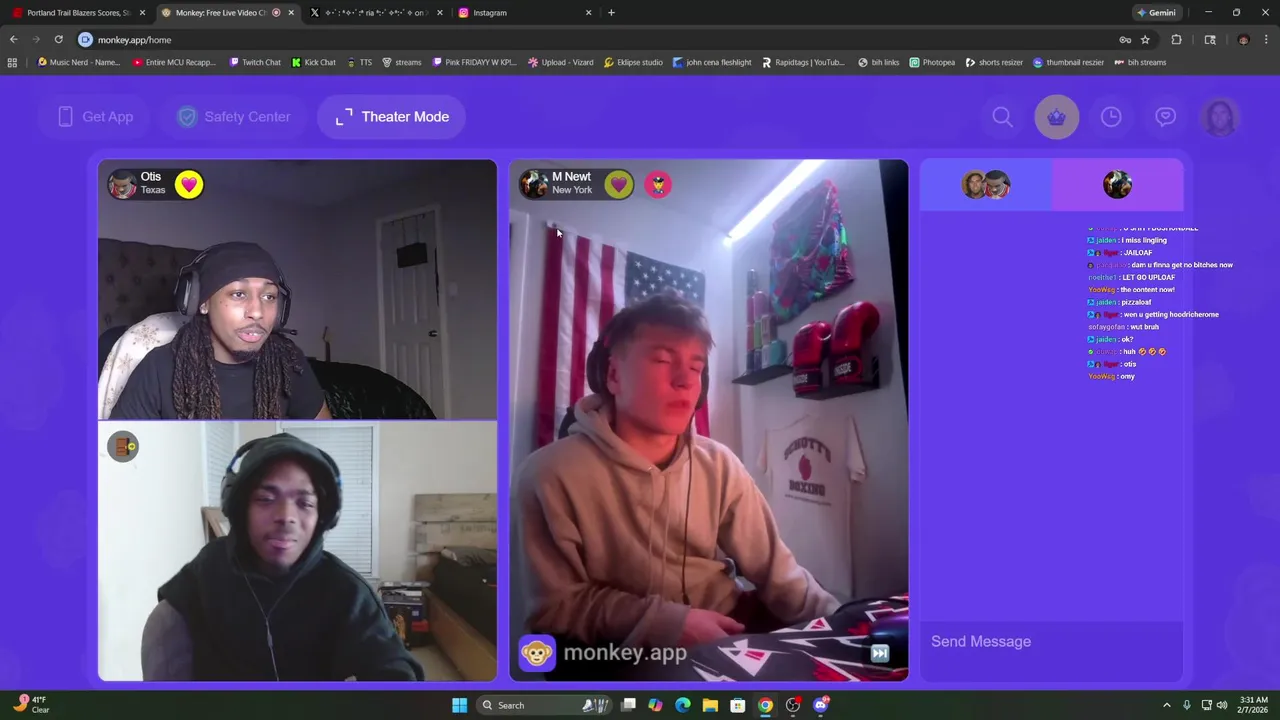Screen dimensions: 1280x720
Task: Open the chat messages heart icon
Action: (x=1166, y=117)
